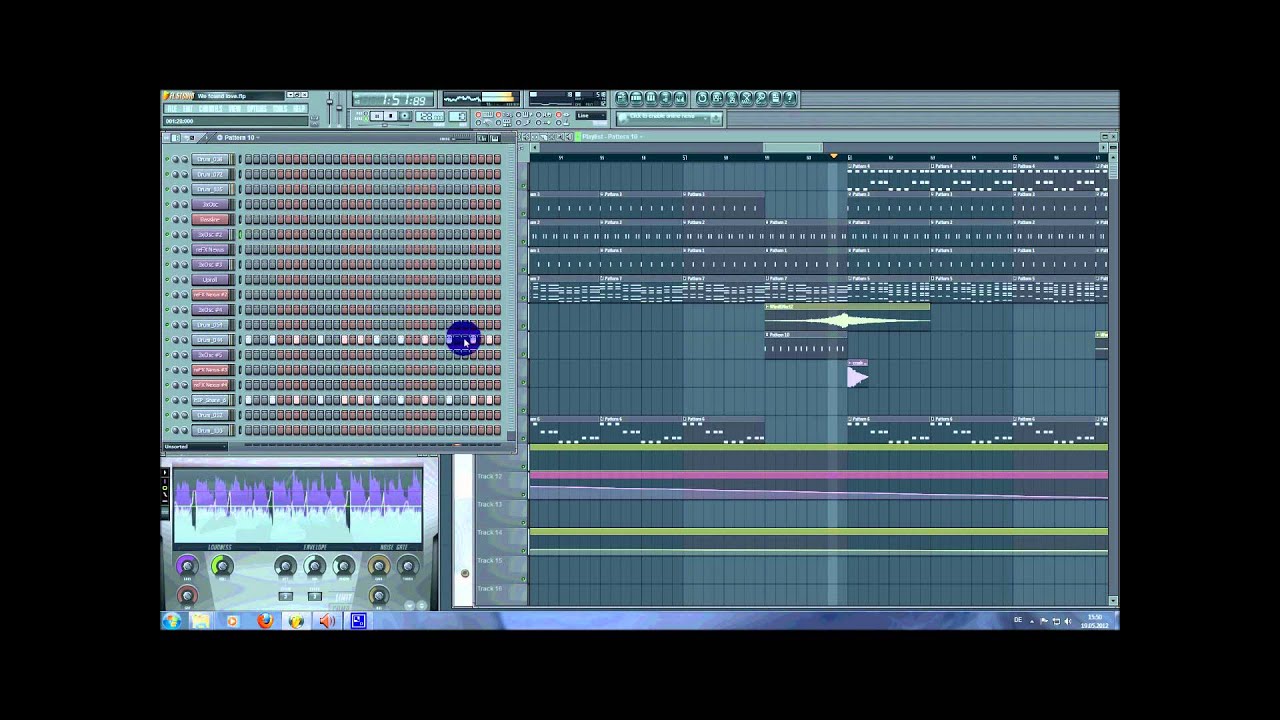Stop playback with the transport stop button
Viewport: 1280px width, 720px height.
(391, 116)
